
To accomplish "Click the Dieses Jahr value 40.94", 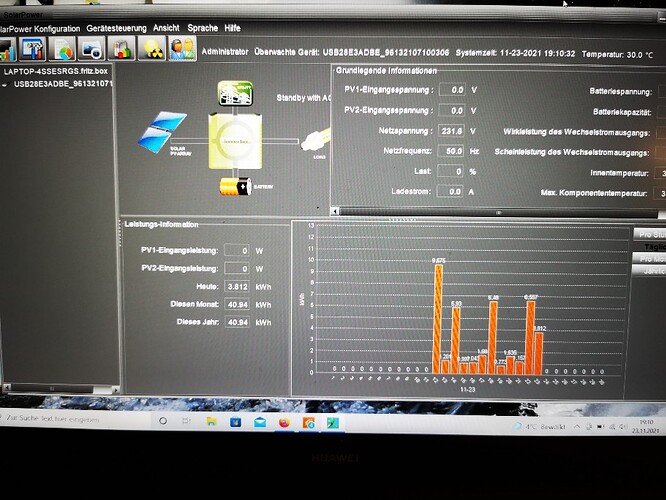I will tap(237, 322).
